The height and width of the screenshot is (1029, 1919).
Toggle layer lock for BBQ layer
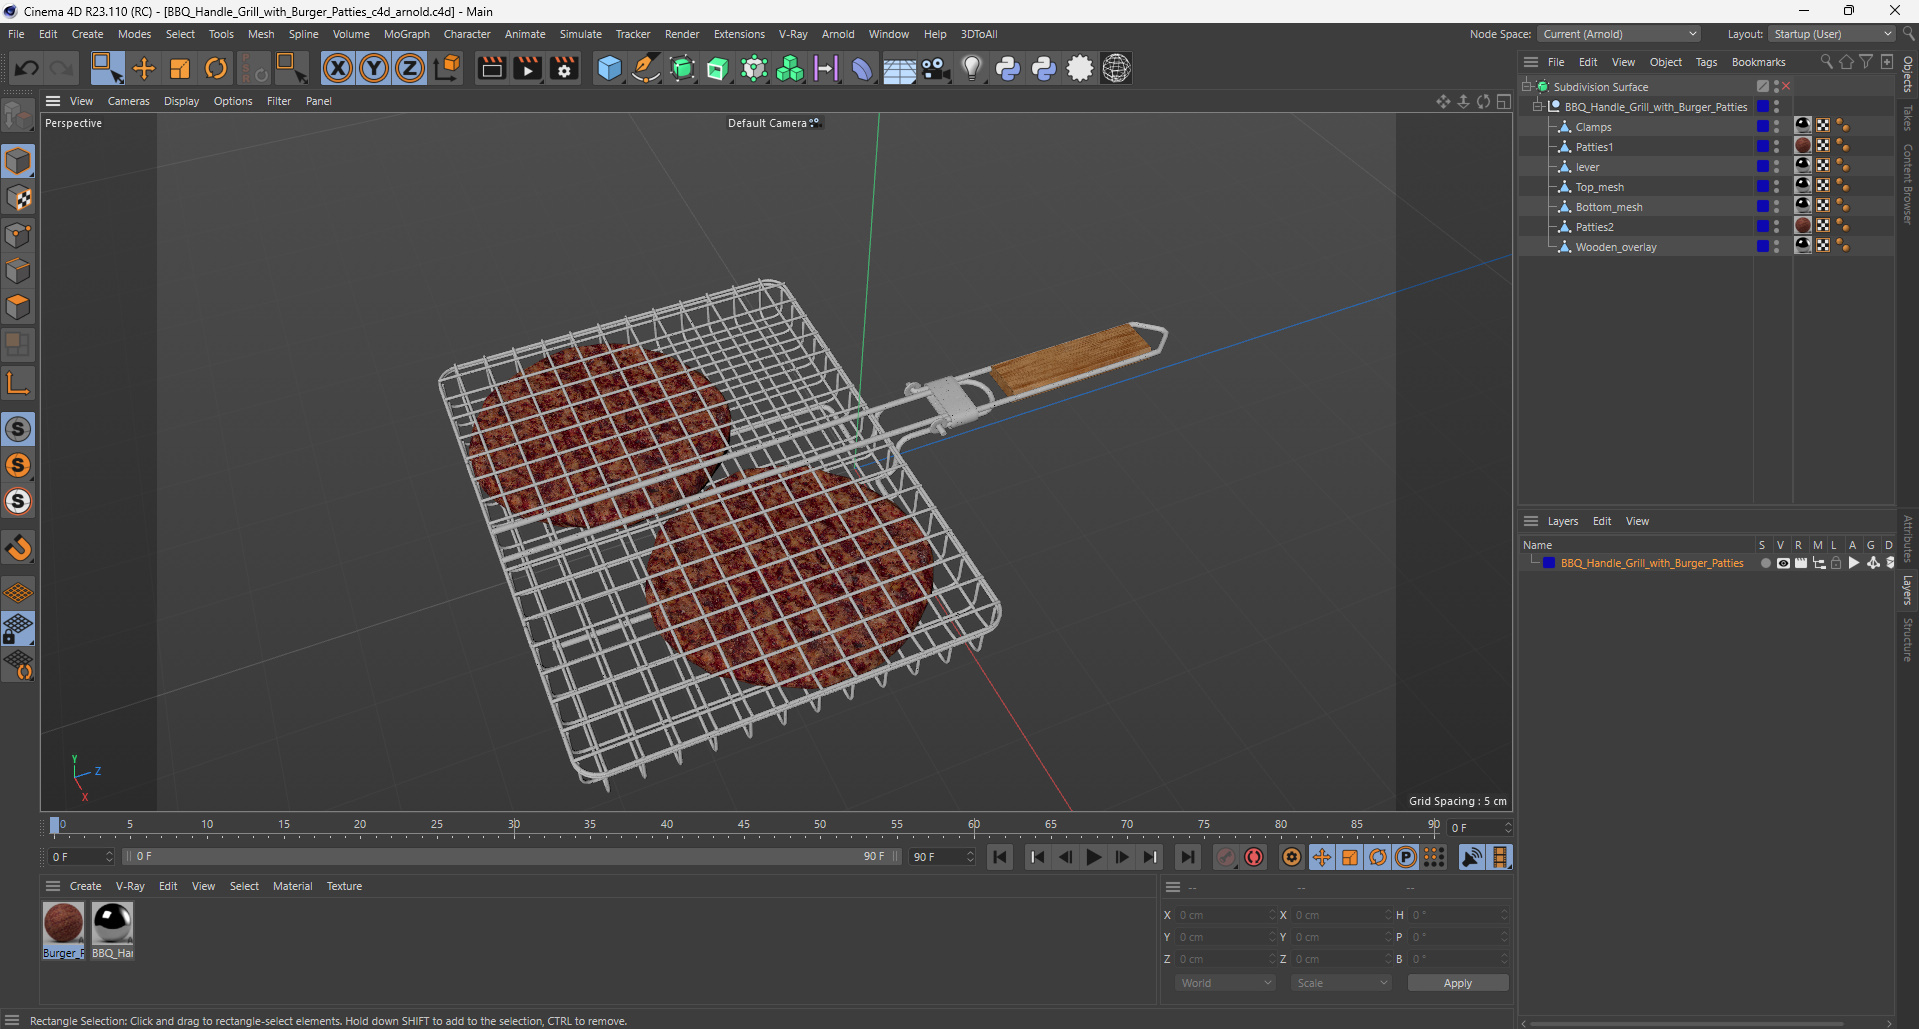[x=1836, y=563]
